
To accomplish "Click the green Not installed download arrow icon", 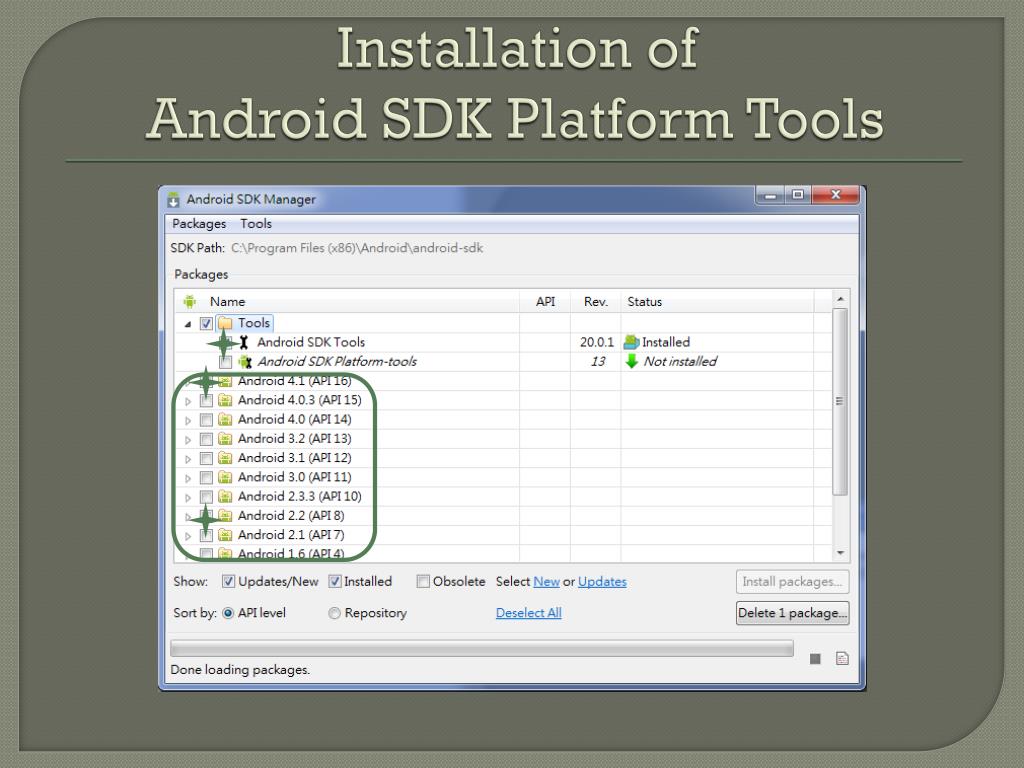I will point(632,361).
